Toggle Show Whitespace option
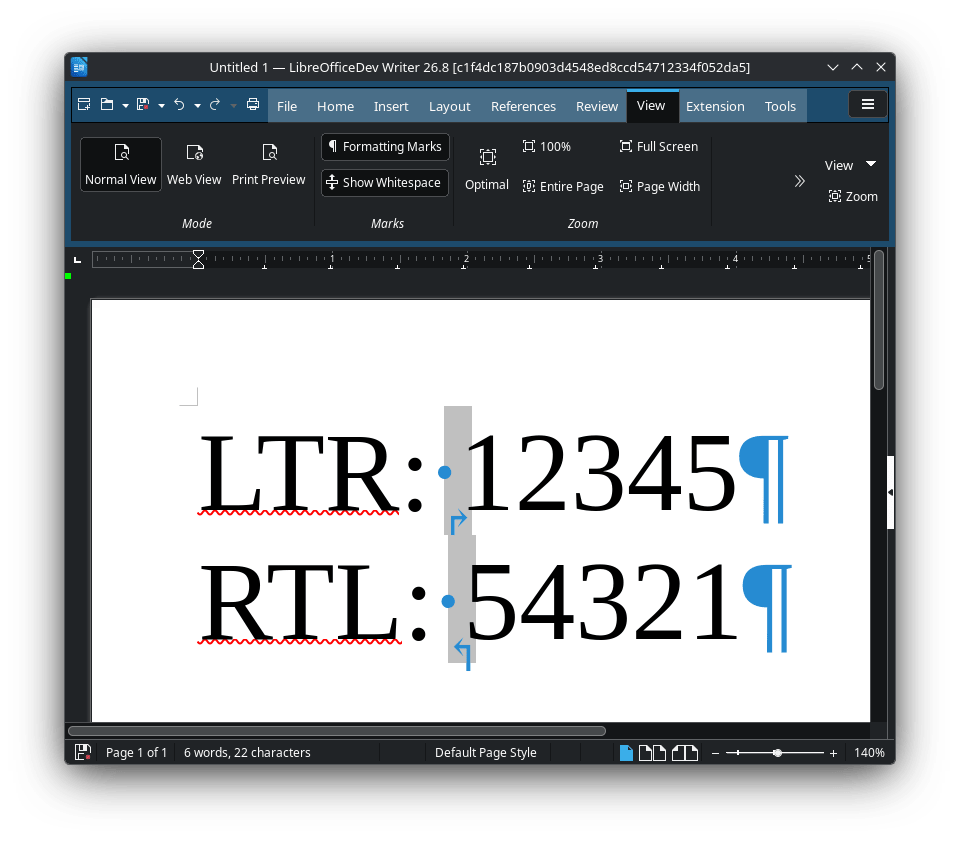This screenshot has height=841, width=960. (x=385, y=183)
